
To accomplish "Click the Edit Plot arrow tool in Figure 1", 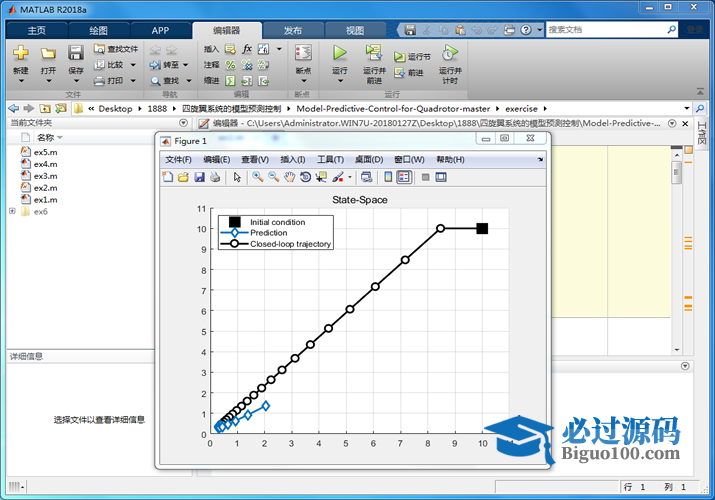I will [x=237, y=177].
